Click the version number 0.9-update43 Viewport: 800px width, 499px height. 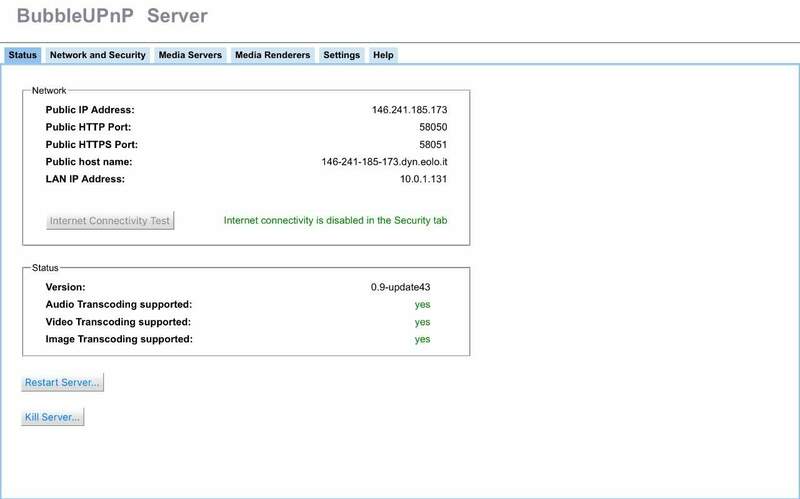(400, 287)
